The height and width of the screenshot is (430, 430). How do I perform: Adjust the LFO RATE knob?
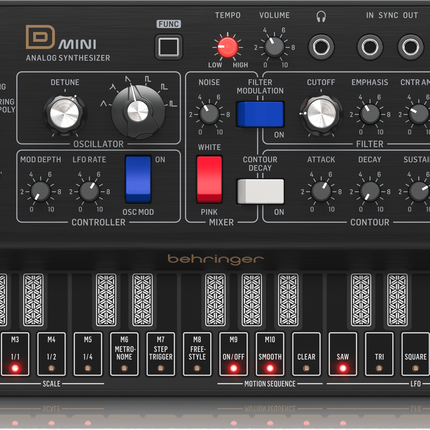(89, 191)
